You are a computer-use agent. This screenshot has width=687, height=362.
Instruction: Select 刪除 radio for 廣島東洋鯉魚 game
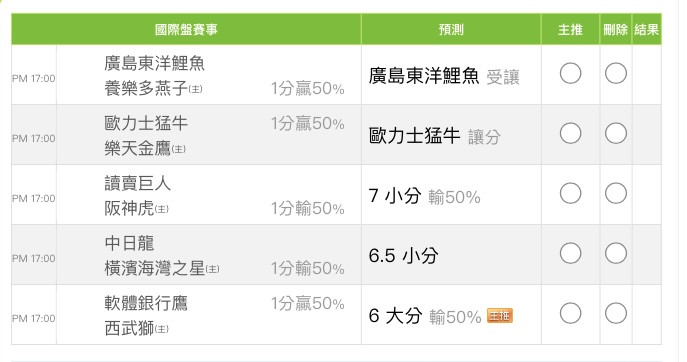pos(616,73)
